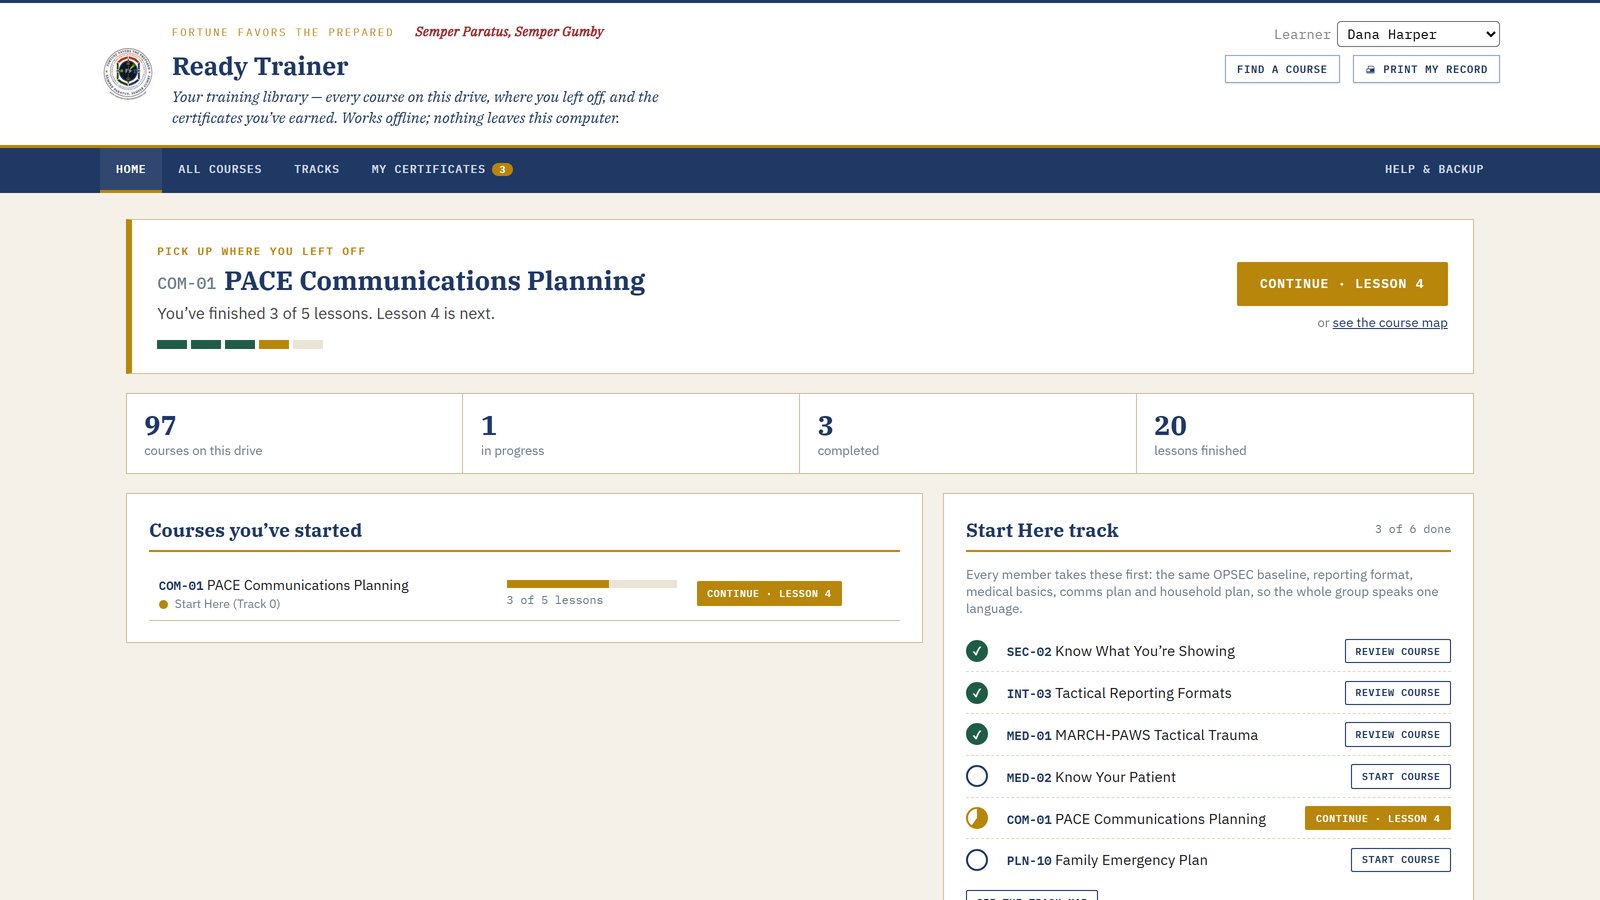Screen dimensions: 1600x900
Task: Click the green checkmark beside MED-01
Action: 977,735
